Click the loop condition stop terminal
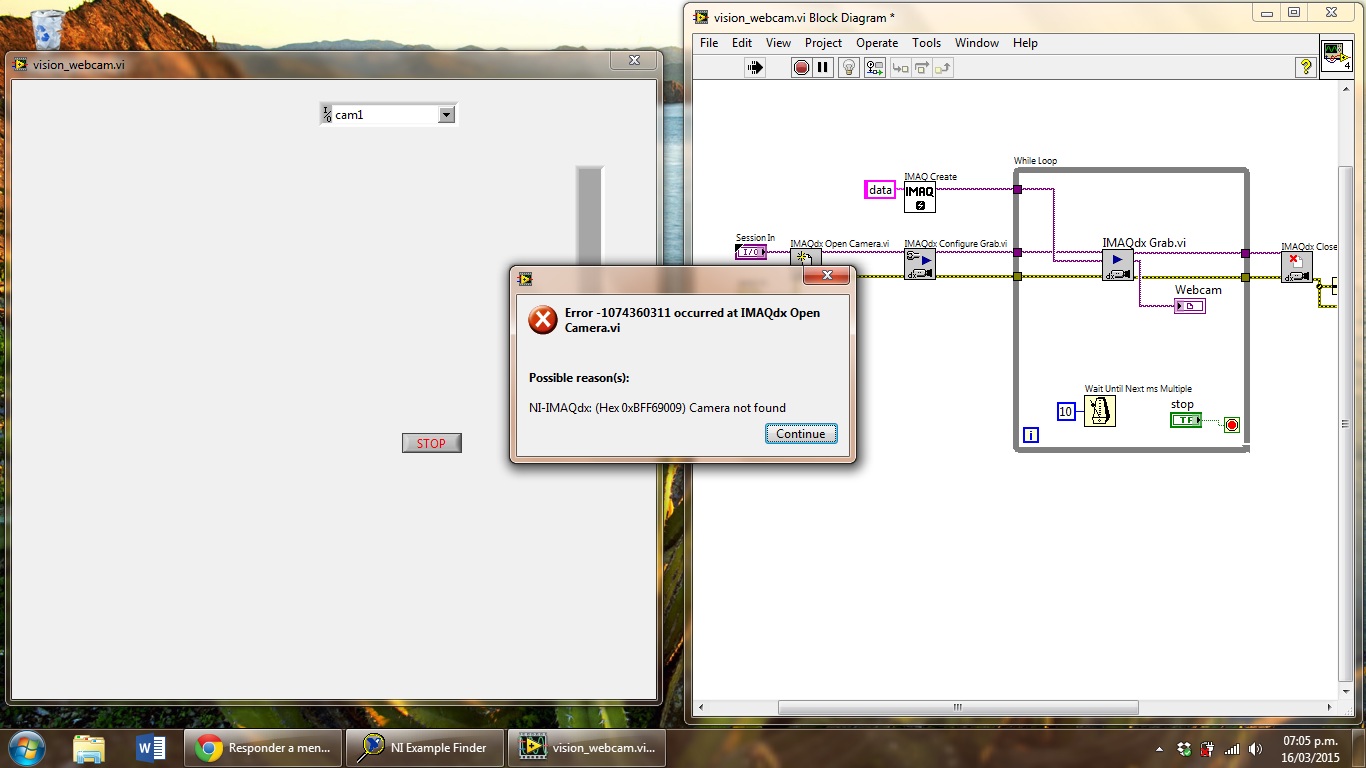This screenshot has width=1366, height=768. 1232,425
